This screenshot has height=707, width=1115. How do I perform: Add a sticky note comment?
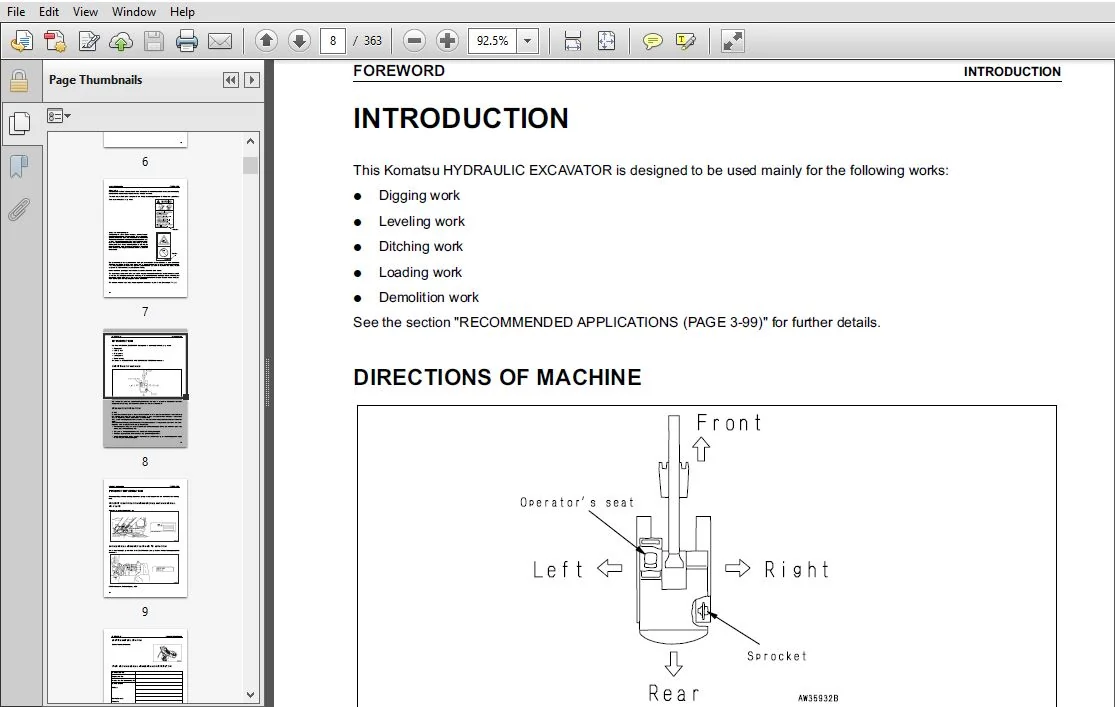click(652, 41)
